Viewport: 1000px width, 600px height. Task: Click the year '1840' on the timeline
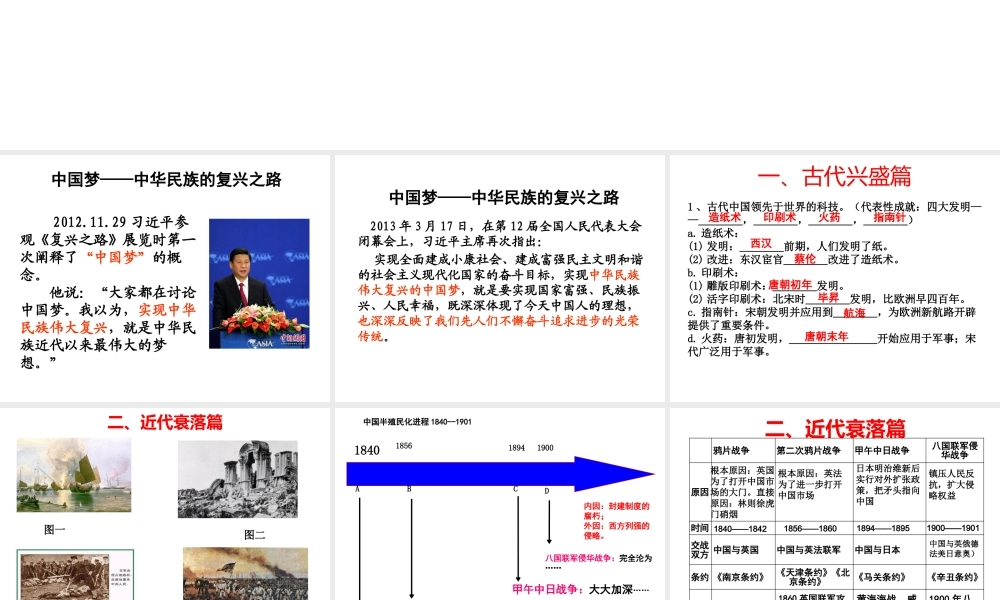[367, 450]
